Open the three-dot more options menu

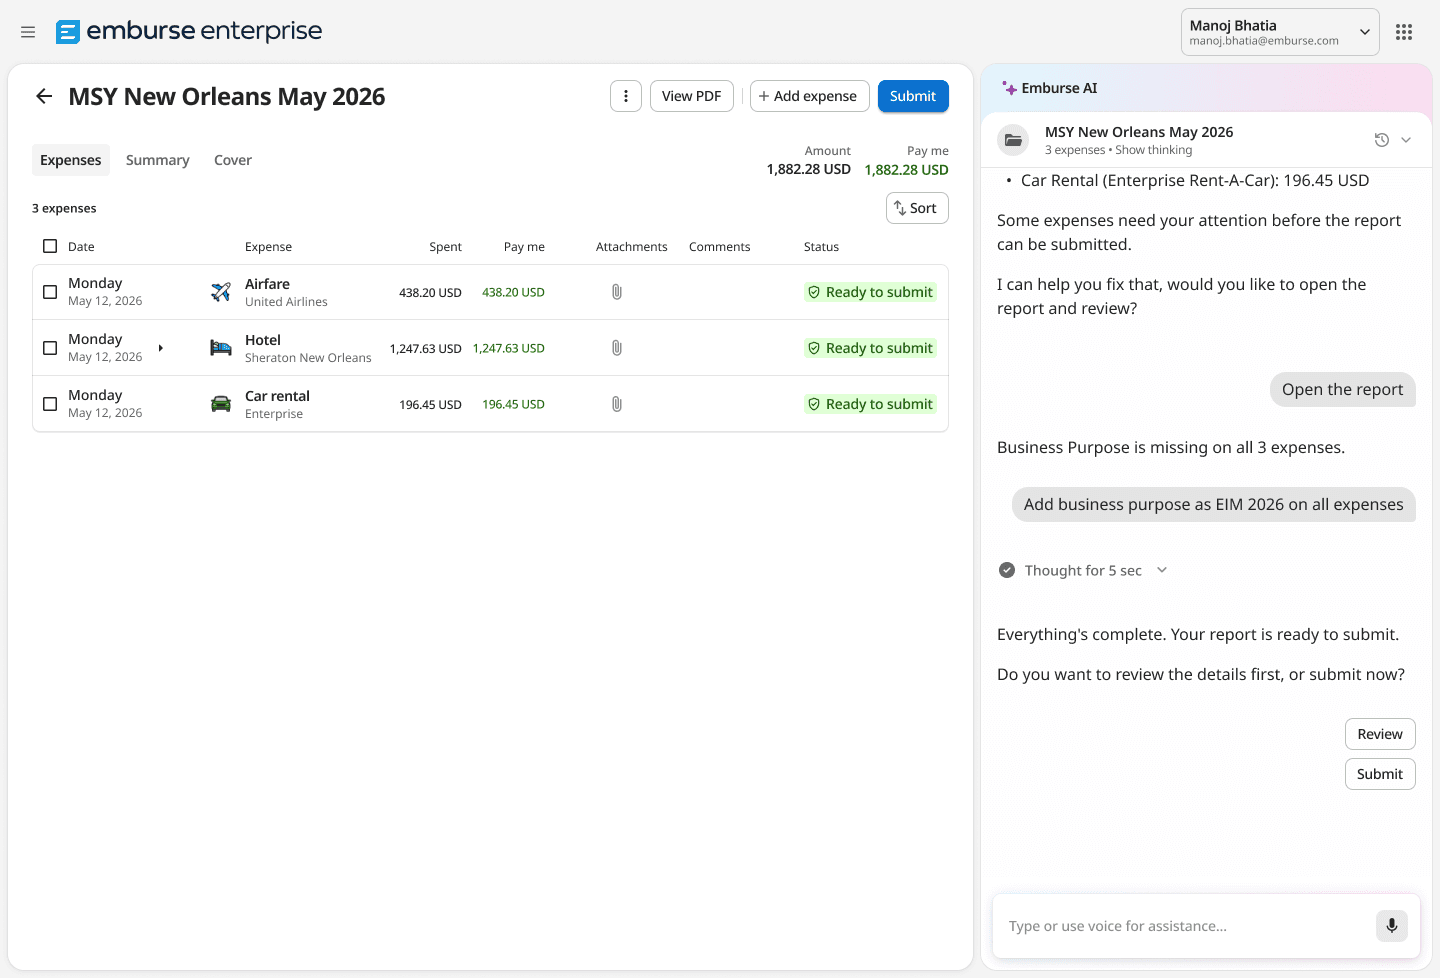(x=626, y=96)
